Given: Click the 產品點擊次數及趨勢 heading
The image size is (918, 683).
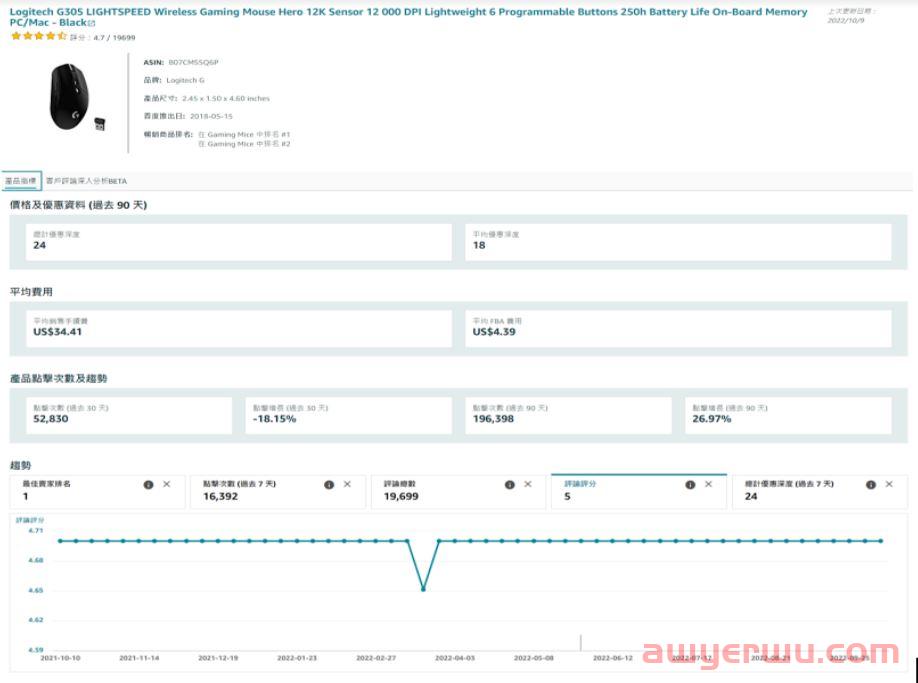Looking at the screenshot, I should click(59, 379).
